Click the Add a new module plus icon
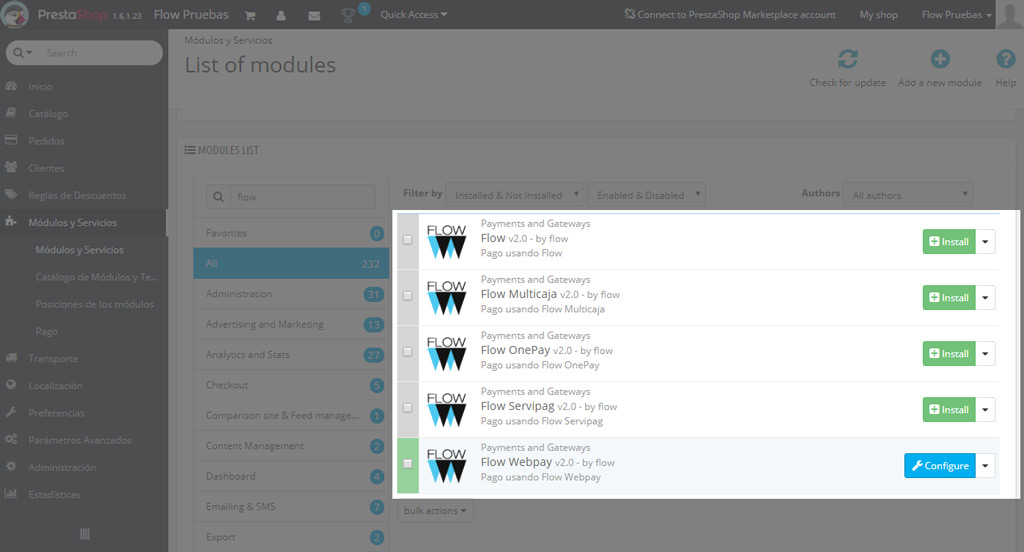The width and height of the screenshot is (1024, 552). point(940,59)
